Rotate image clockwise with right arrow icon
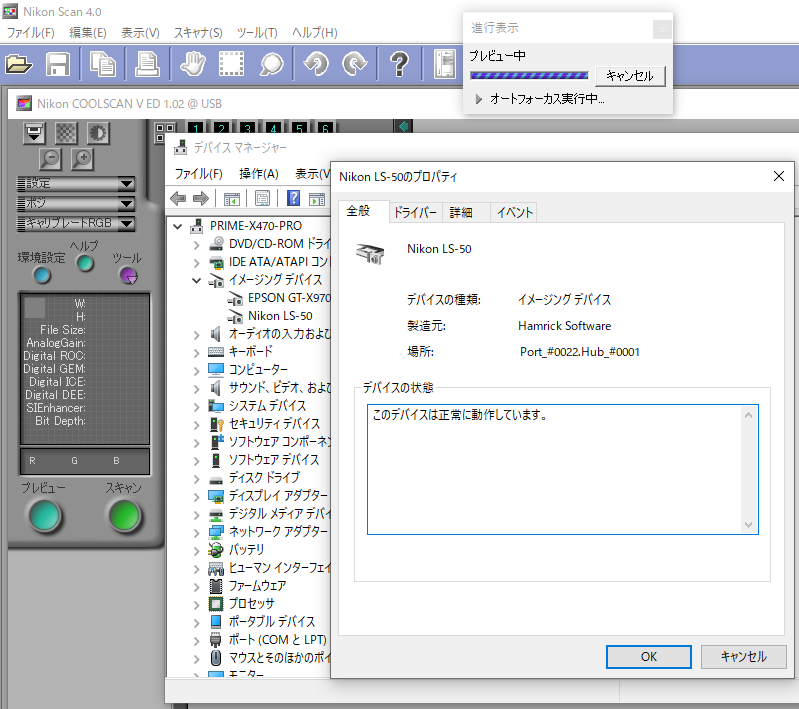The height and width of the screenshot is (709, 799). 355,65
